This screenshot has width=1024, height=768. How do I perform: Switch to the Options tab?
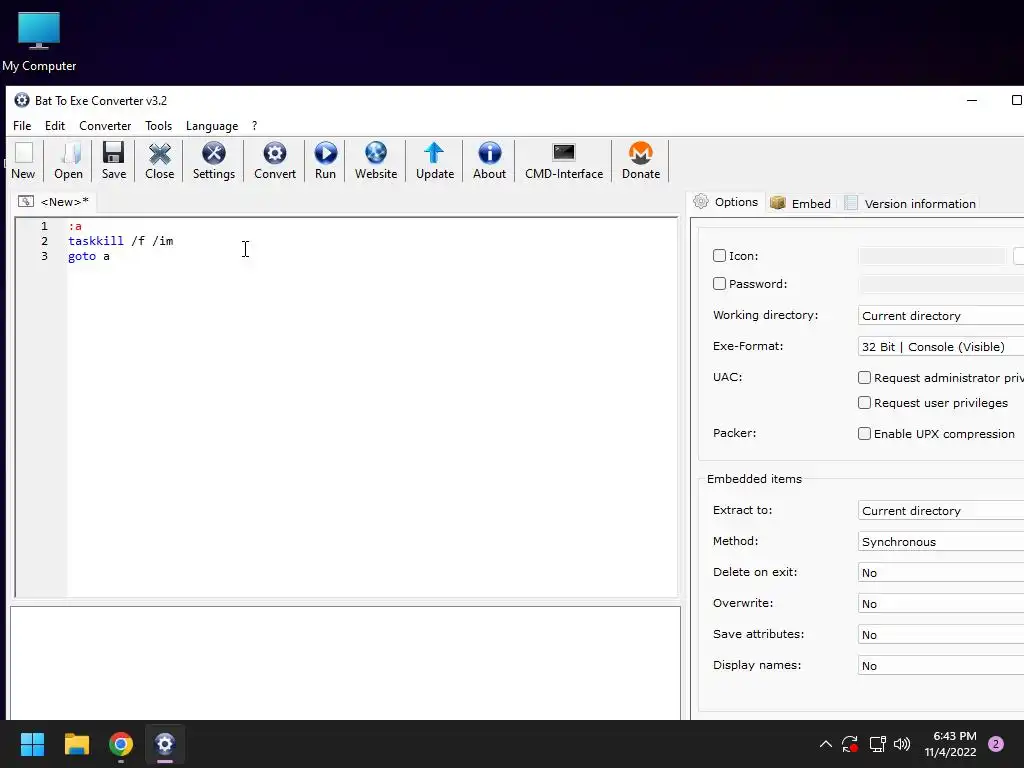click(x=727, y=202)
